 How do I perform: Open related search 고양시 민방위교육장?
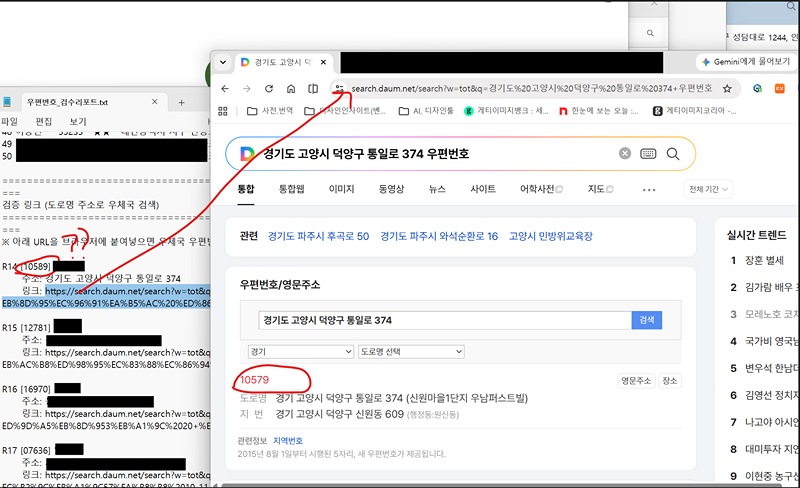(551, 236)
